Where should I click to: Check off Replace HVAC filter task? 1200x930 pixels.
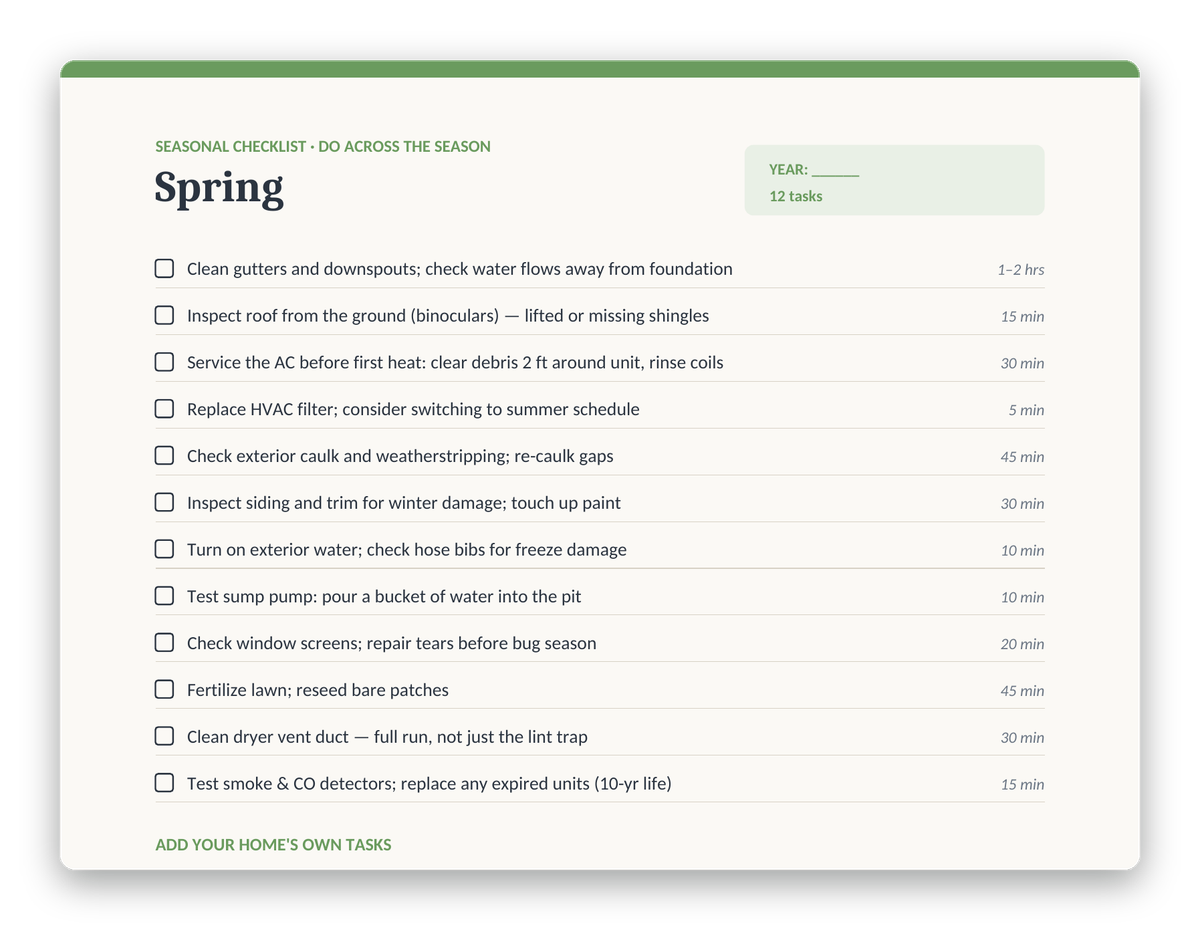point(164,409)
